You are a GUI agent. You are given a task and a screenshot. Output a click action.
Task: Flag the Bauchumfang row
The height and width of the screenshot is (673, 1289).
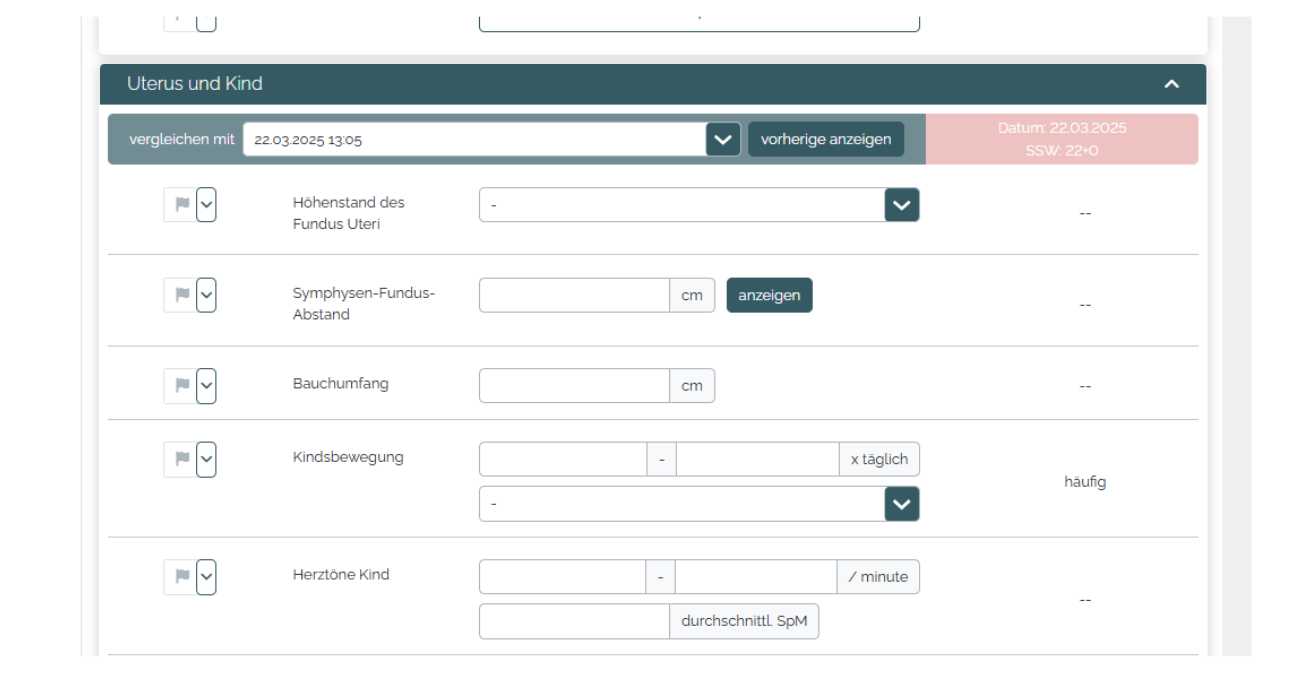[x=181, y=386]
